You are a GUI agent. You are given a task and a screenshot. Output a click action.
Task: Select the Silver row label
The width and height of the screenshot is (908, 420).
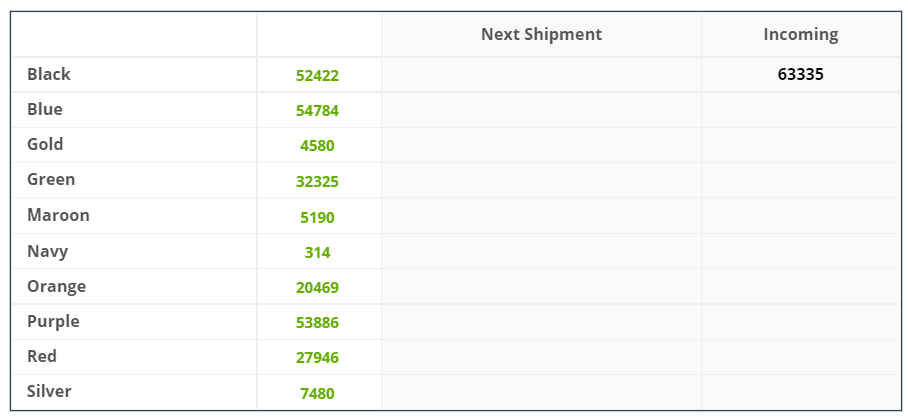coord(49,391)
